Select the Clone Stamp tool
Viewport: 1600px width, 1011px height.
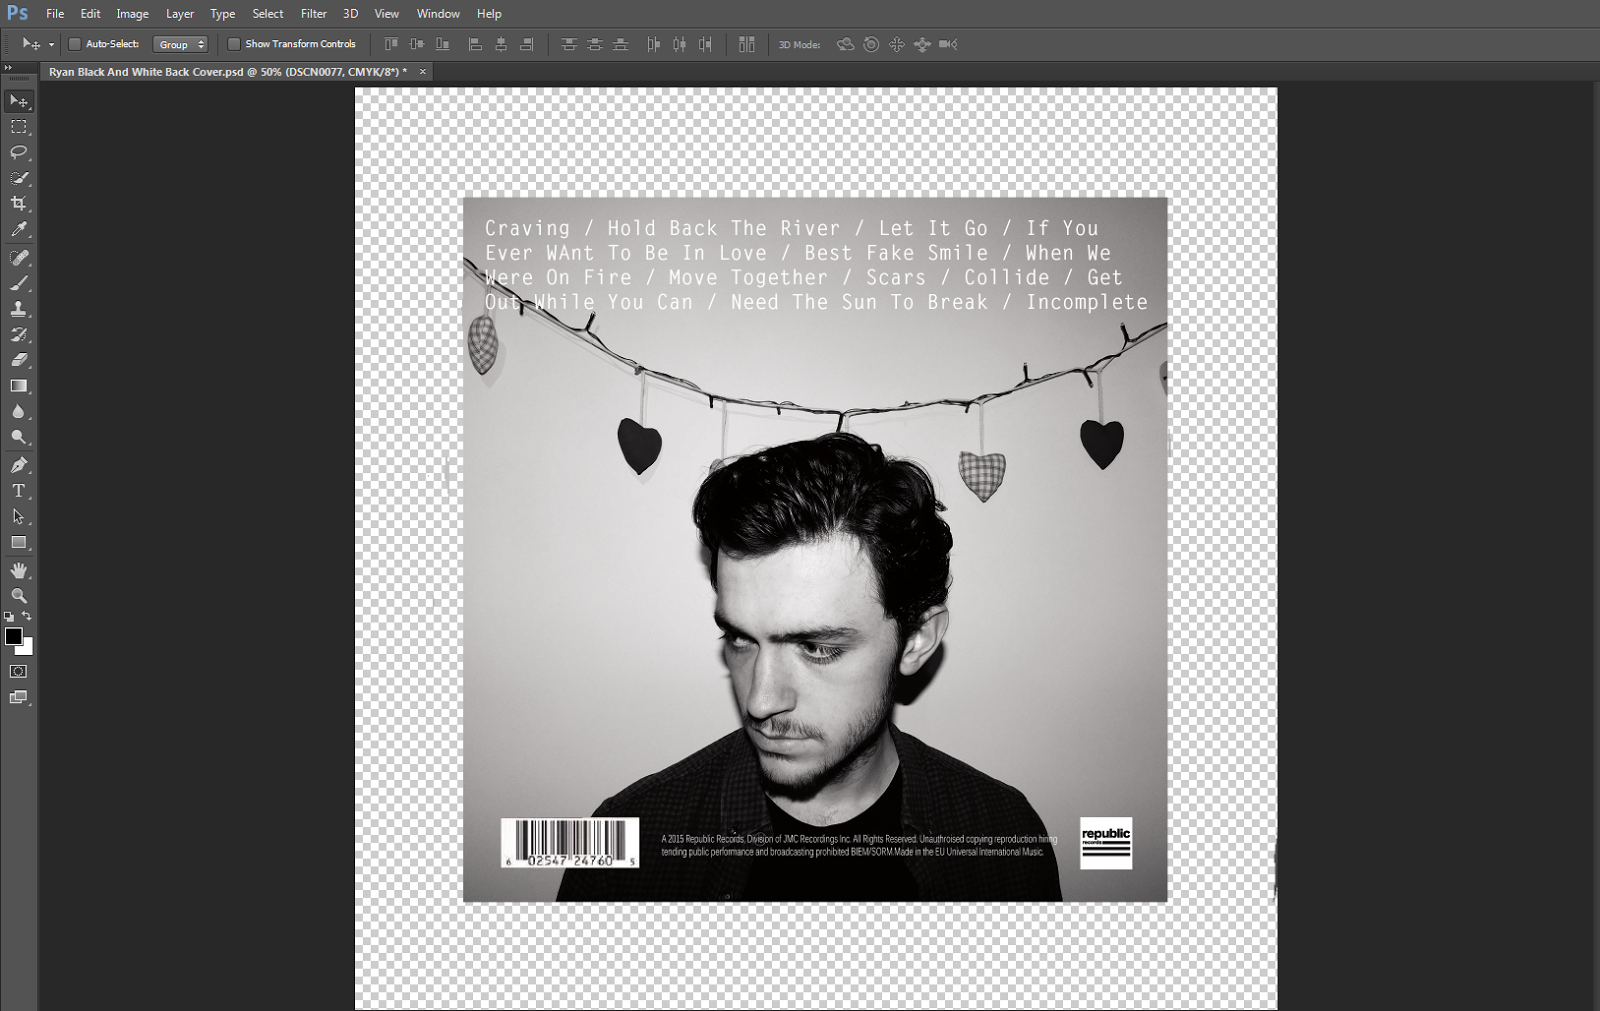pos(19,309)
